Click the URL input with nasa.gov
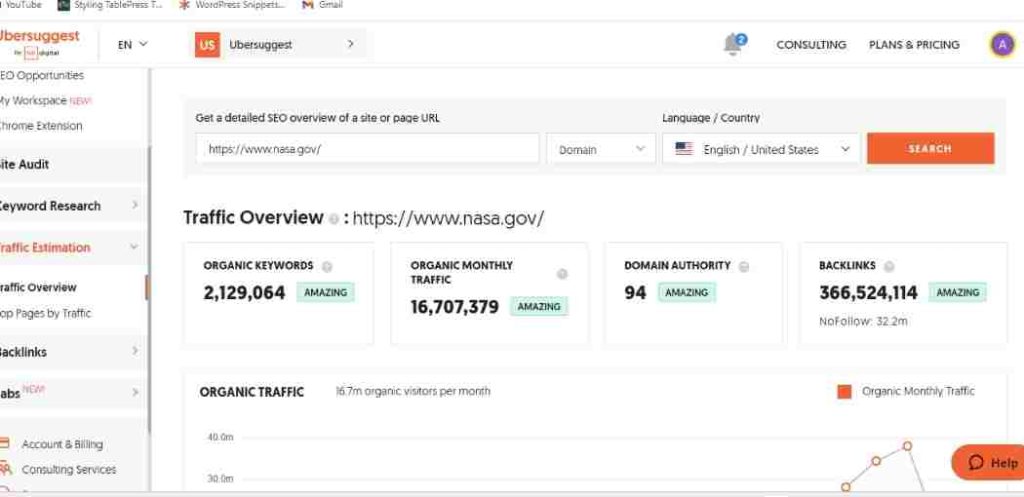Viewport: 1024px width, 497px height. pyautogui.click(x=368, y=149)
